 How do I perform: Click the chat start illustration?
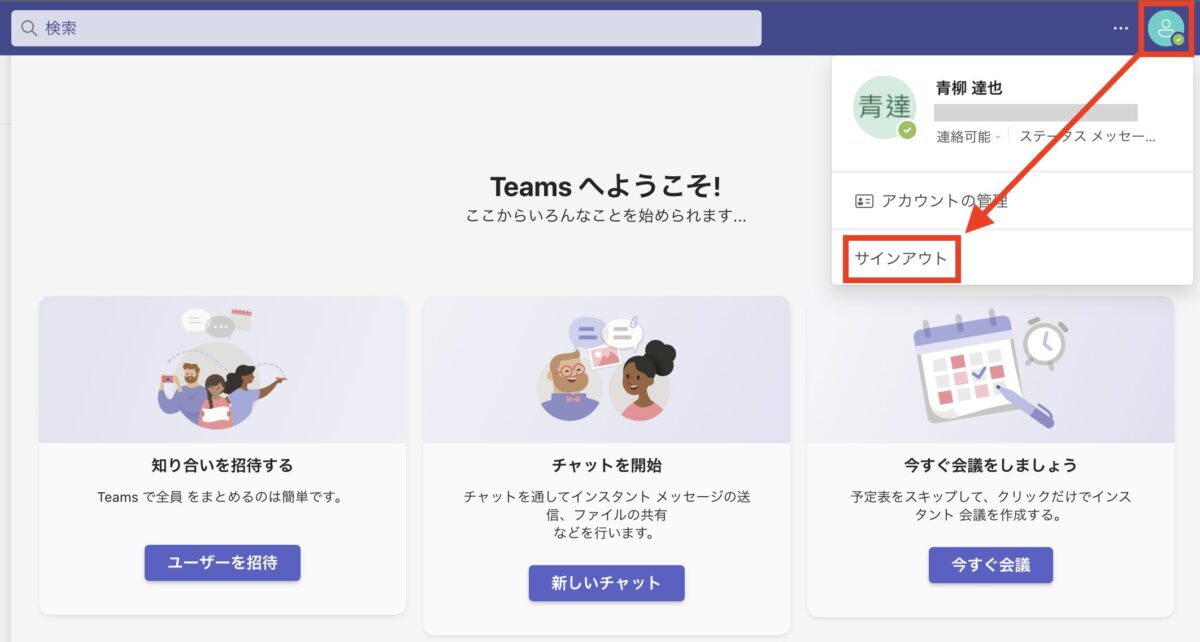(x=606, y=368)
